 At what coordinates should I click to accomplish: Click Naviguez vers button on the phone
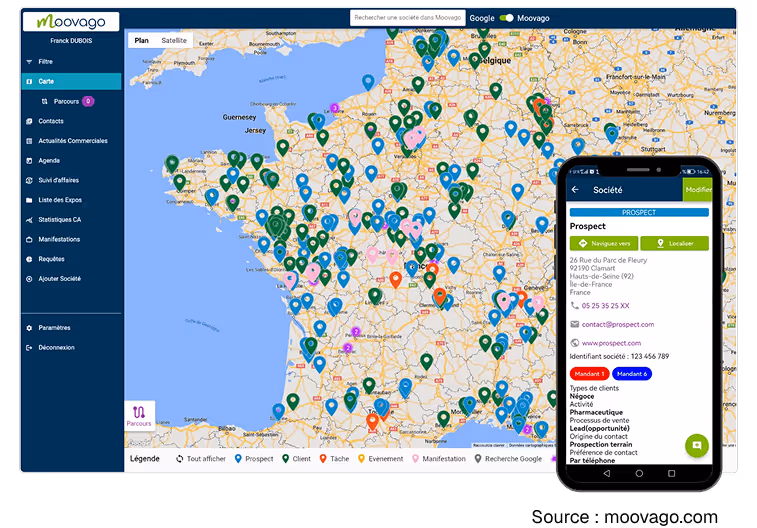(604, 244)
